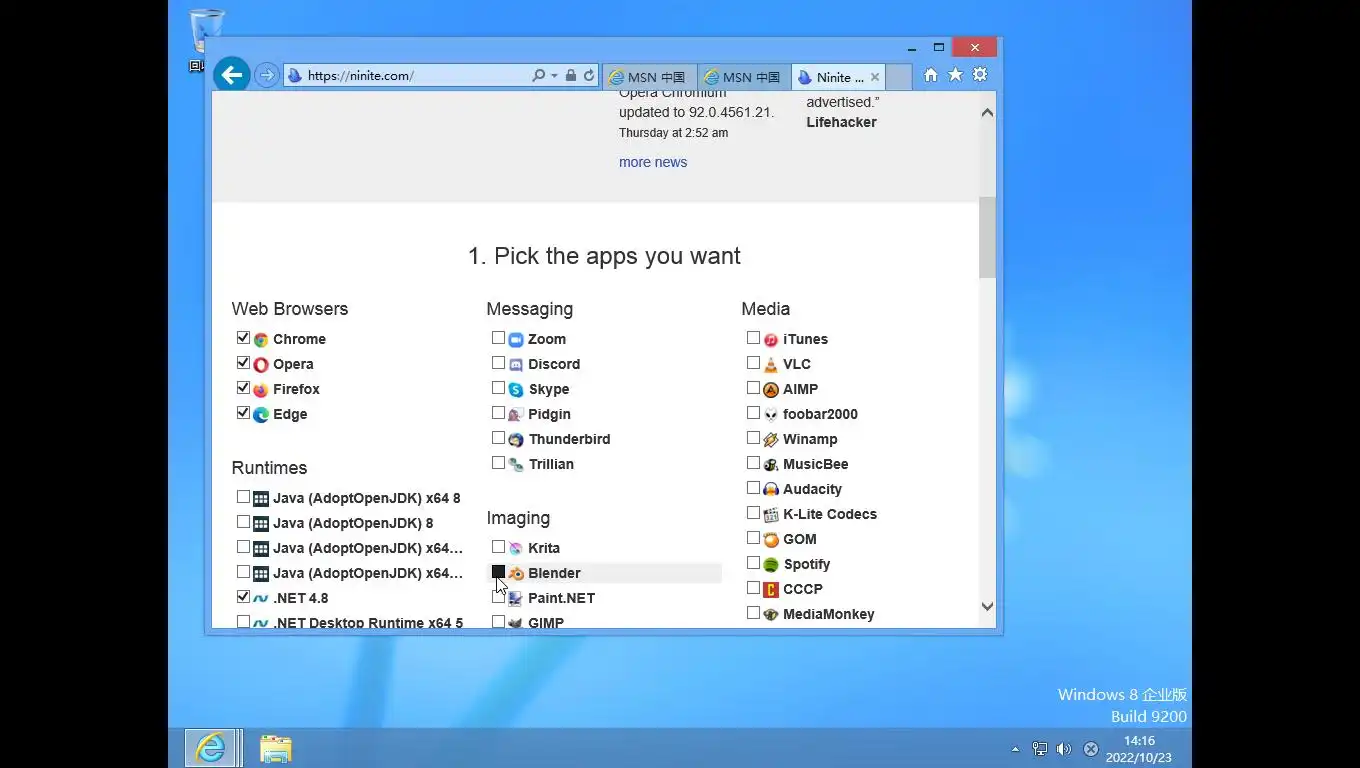Click the GOM app icon

pos(771,540)
